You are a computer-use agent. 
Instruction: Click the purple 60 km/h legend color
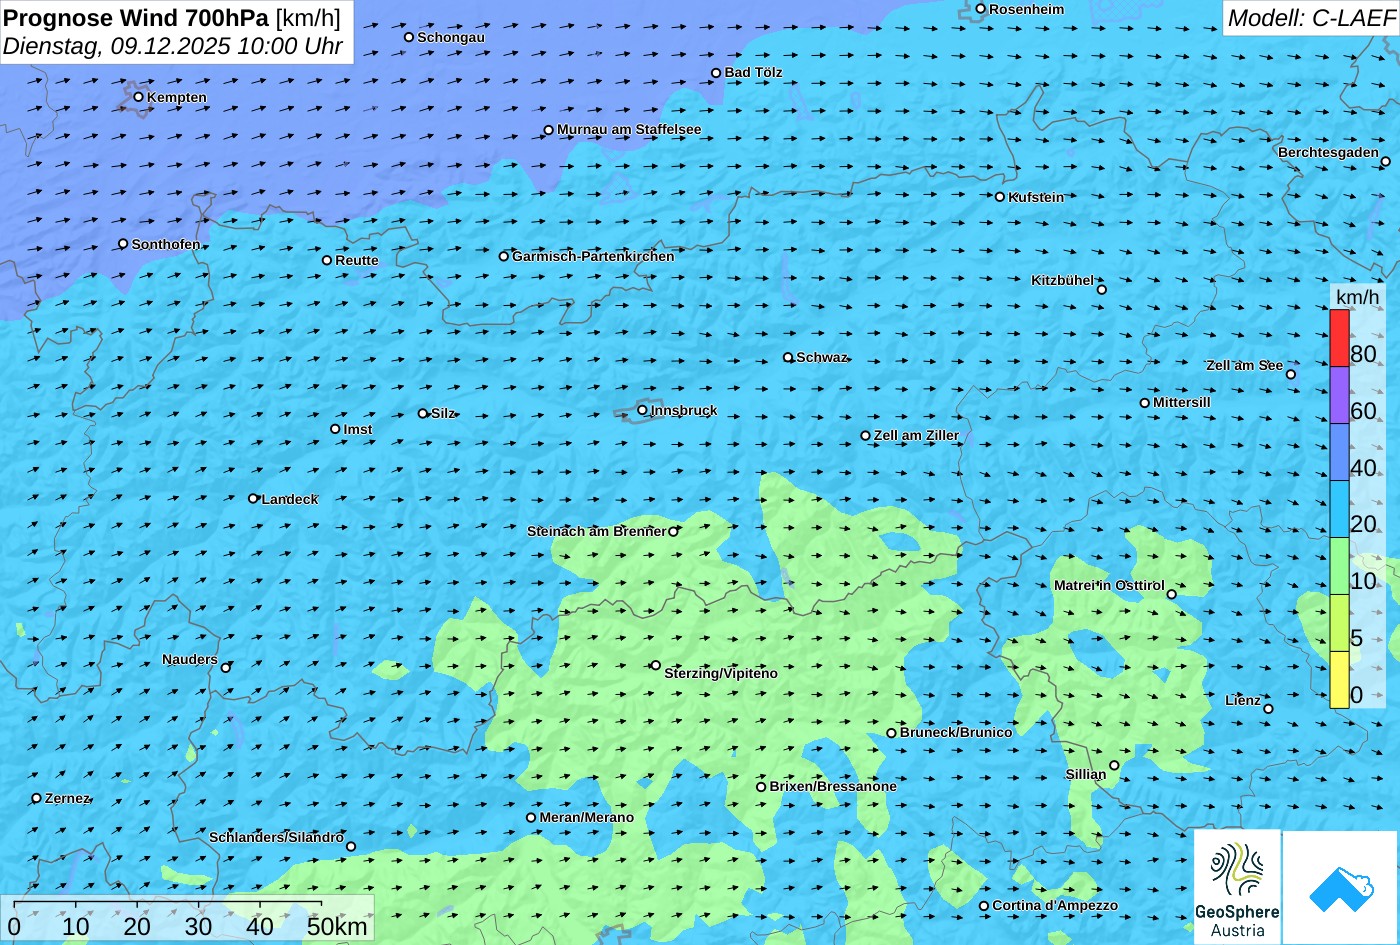1339,396
